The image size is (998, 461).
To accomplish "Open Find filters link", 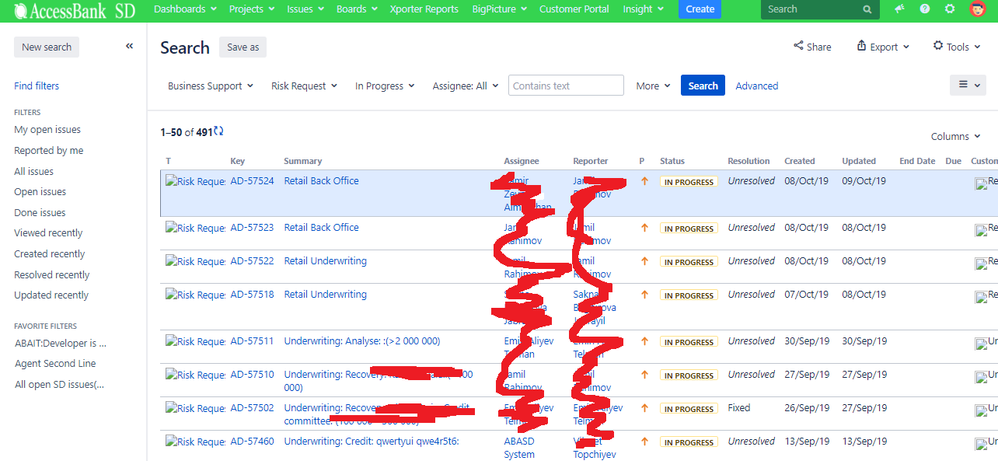I will pos(36,86).
